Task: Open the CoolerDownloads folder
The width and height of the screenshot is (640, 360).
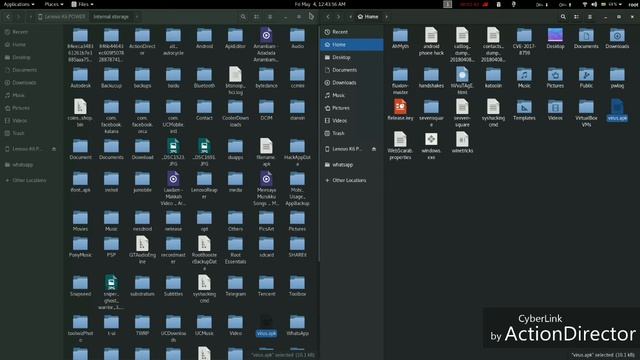Action: 235,113
